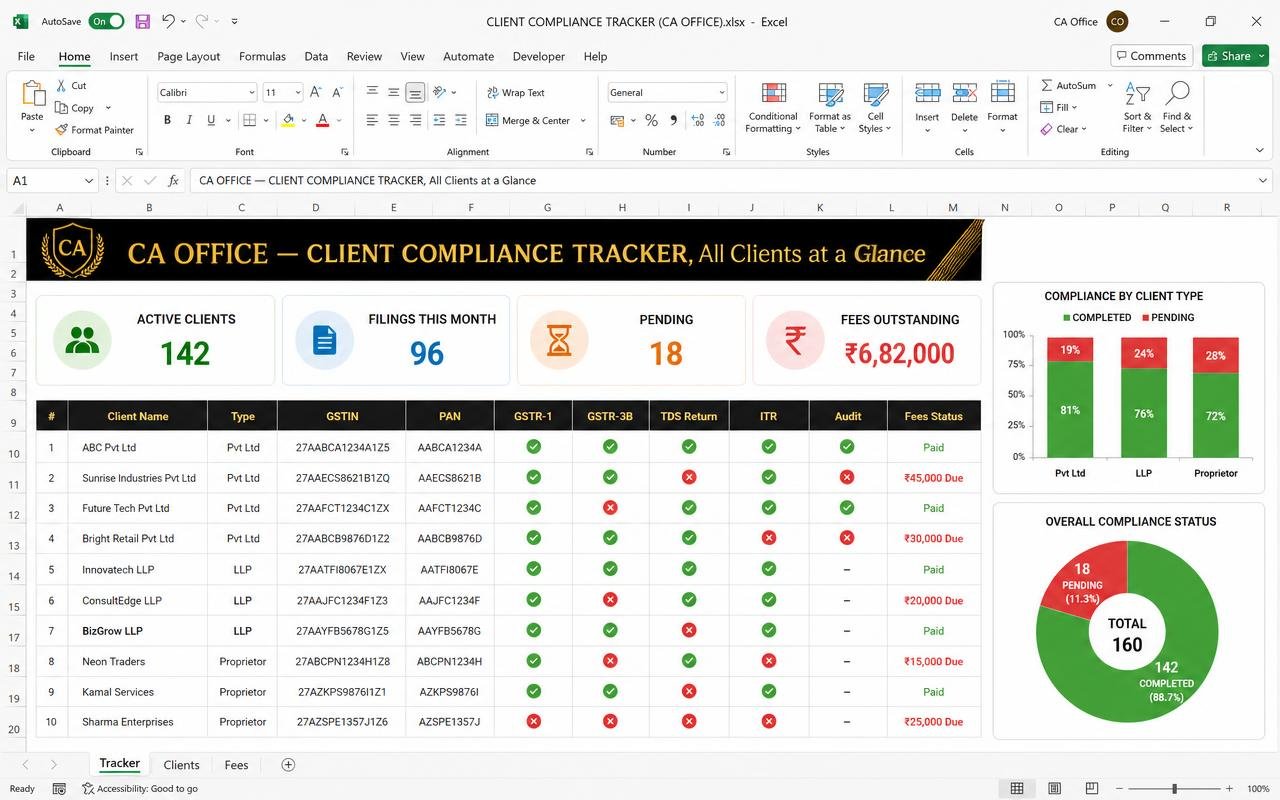1280x800 pixels.
Task: Open the font size dropdown
Action: [297, 93]
